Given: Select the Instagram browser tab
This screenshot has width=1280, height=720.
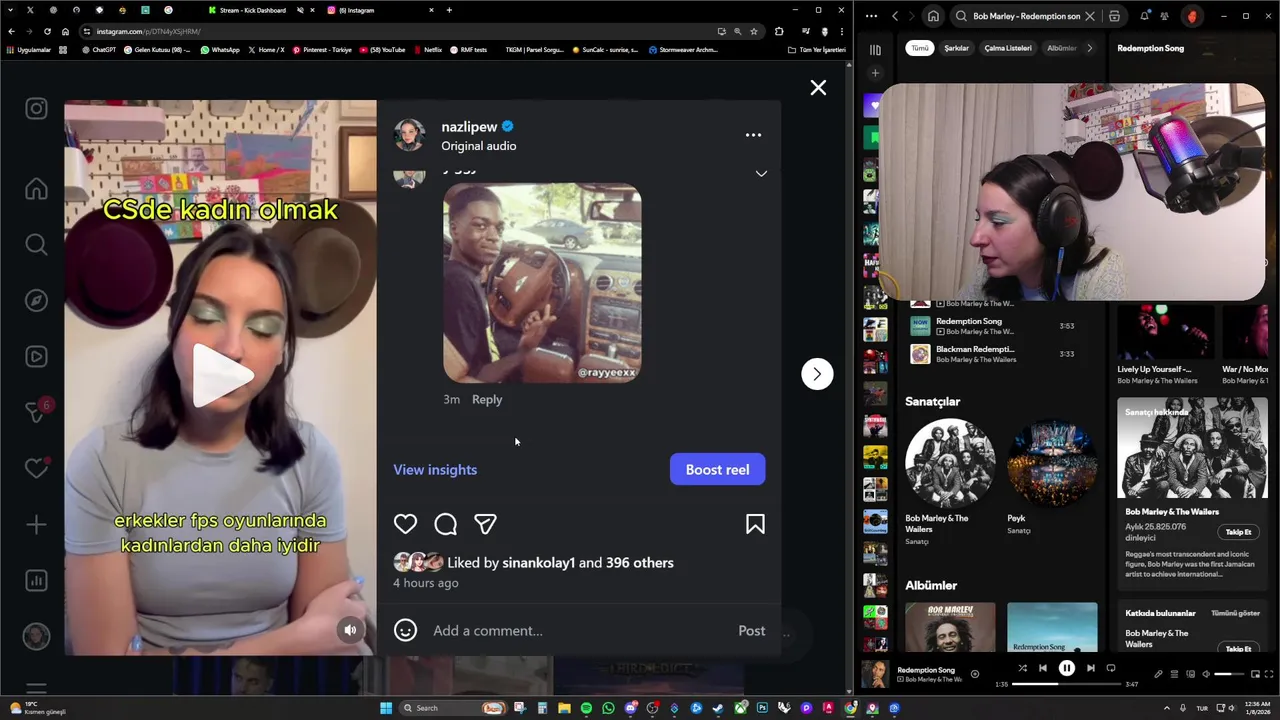Looking at the screenshot, I should coord(375,10).
